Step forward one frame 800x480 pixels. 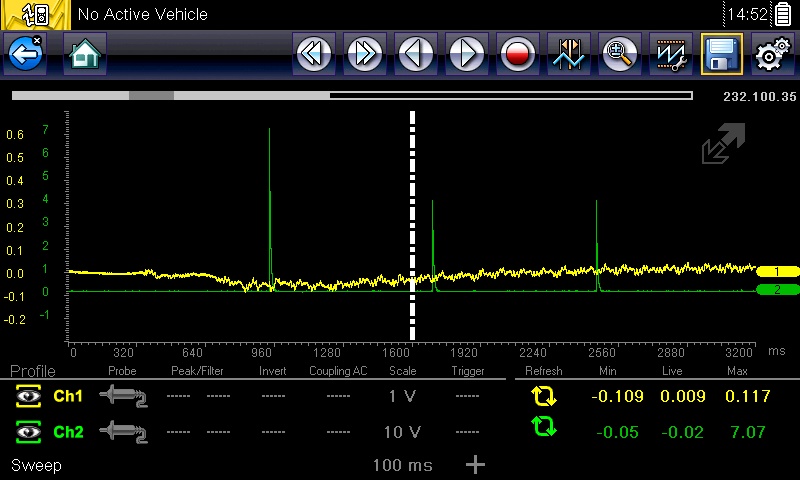(467, 53)
